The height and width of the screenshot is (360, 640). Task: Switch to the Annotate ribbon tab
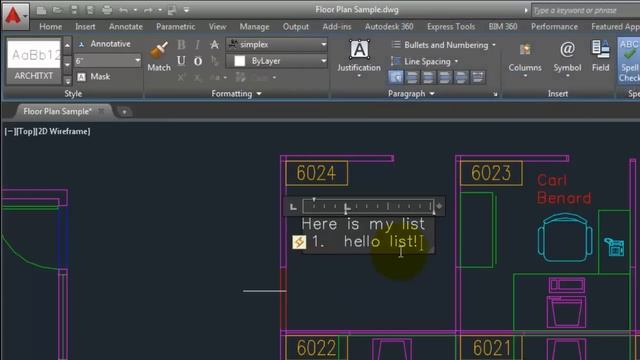coord(126,27)
